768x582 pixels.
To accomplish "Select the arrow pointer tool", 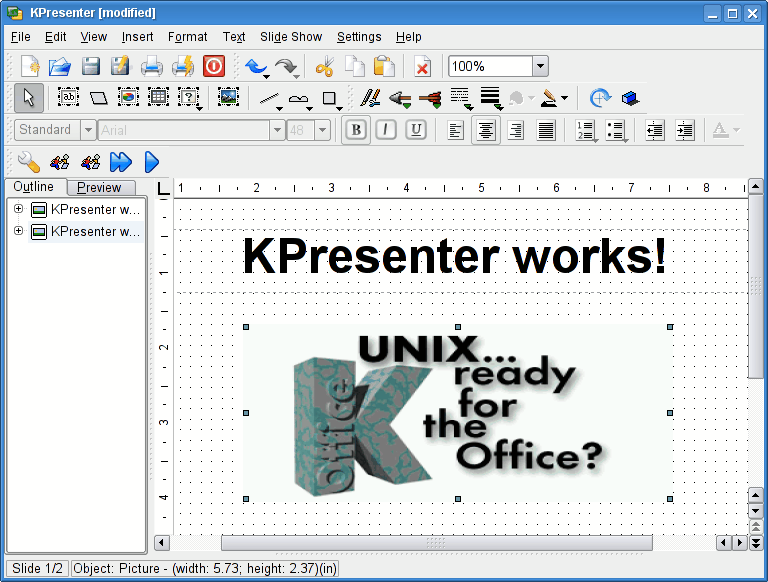I will coord(29,98).
